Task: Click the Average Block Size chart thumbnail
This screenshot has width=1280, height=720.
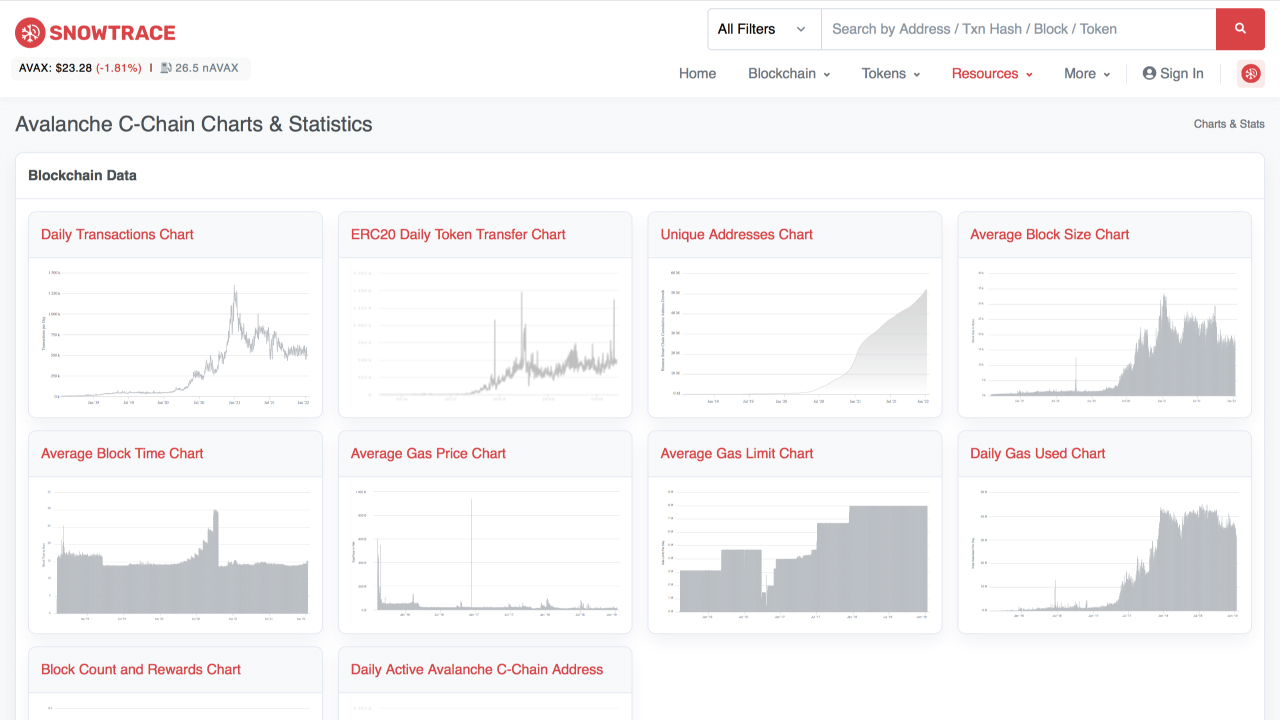Action: 1105,337
